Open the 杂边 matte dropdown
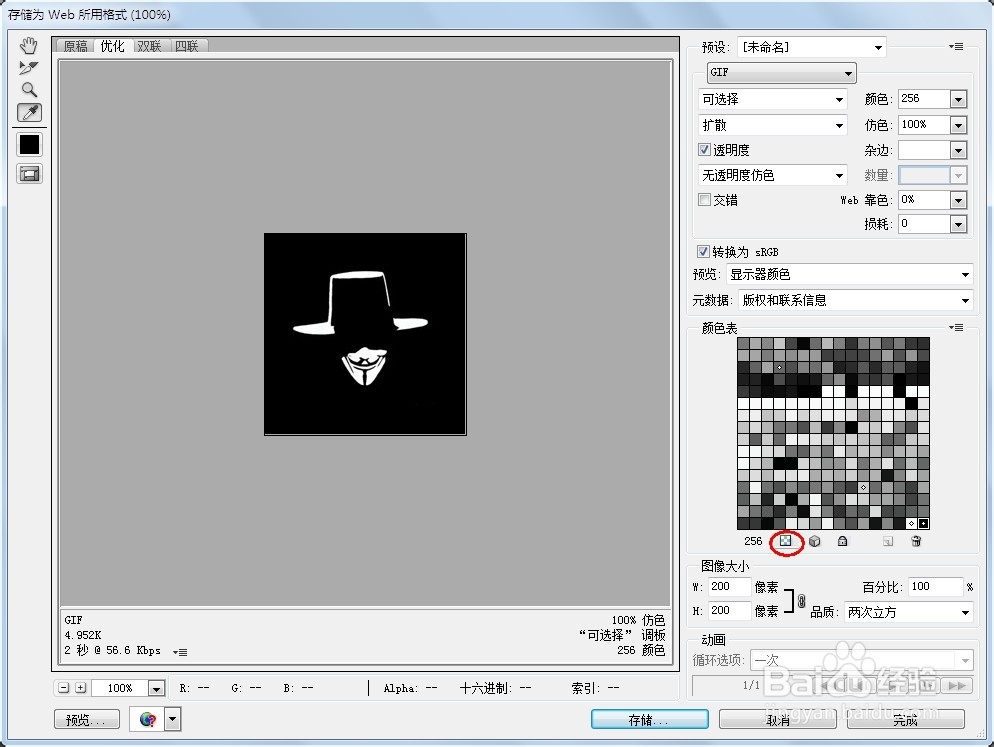 click(958, 150)
